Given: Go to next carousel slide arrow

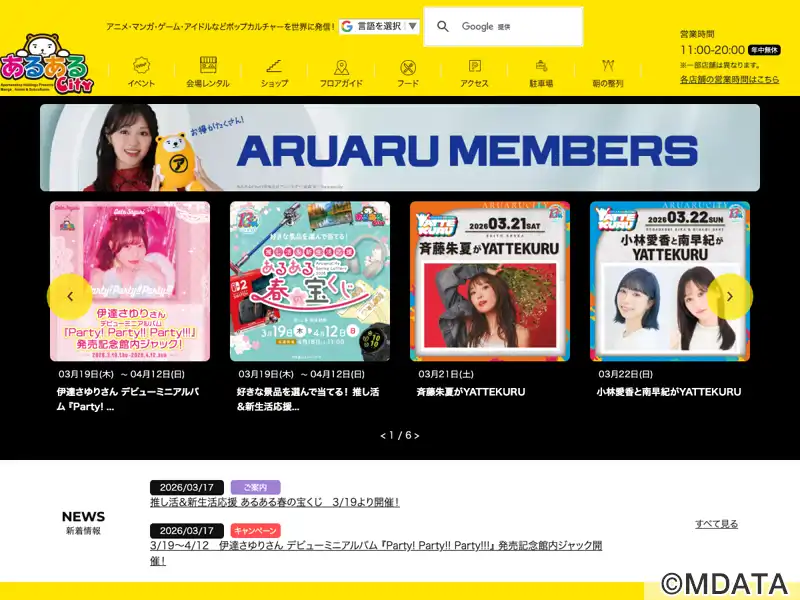Looking at the screenshot, I should tap(730, 296).
